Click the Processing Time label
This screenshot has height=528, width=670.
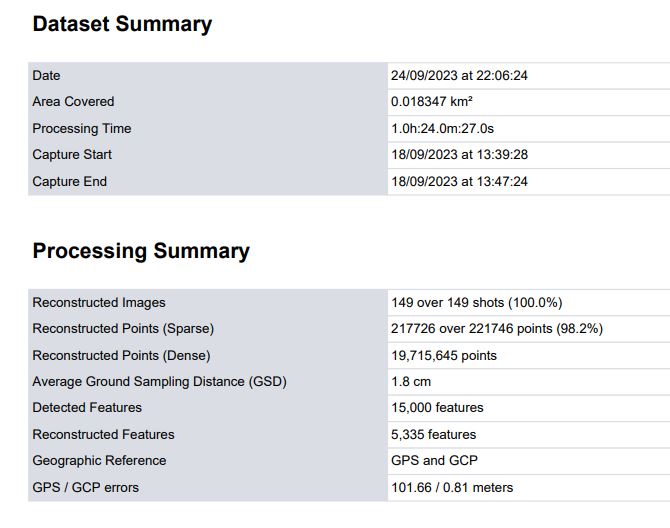click(x=82, y=129)
